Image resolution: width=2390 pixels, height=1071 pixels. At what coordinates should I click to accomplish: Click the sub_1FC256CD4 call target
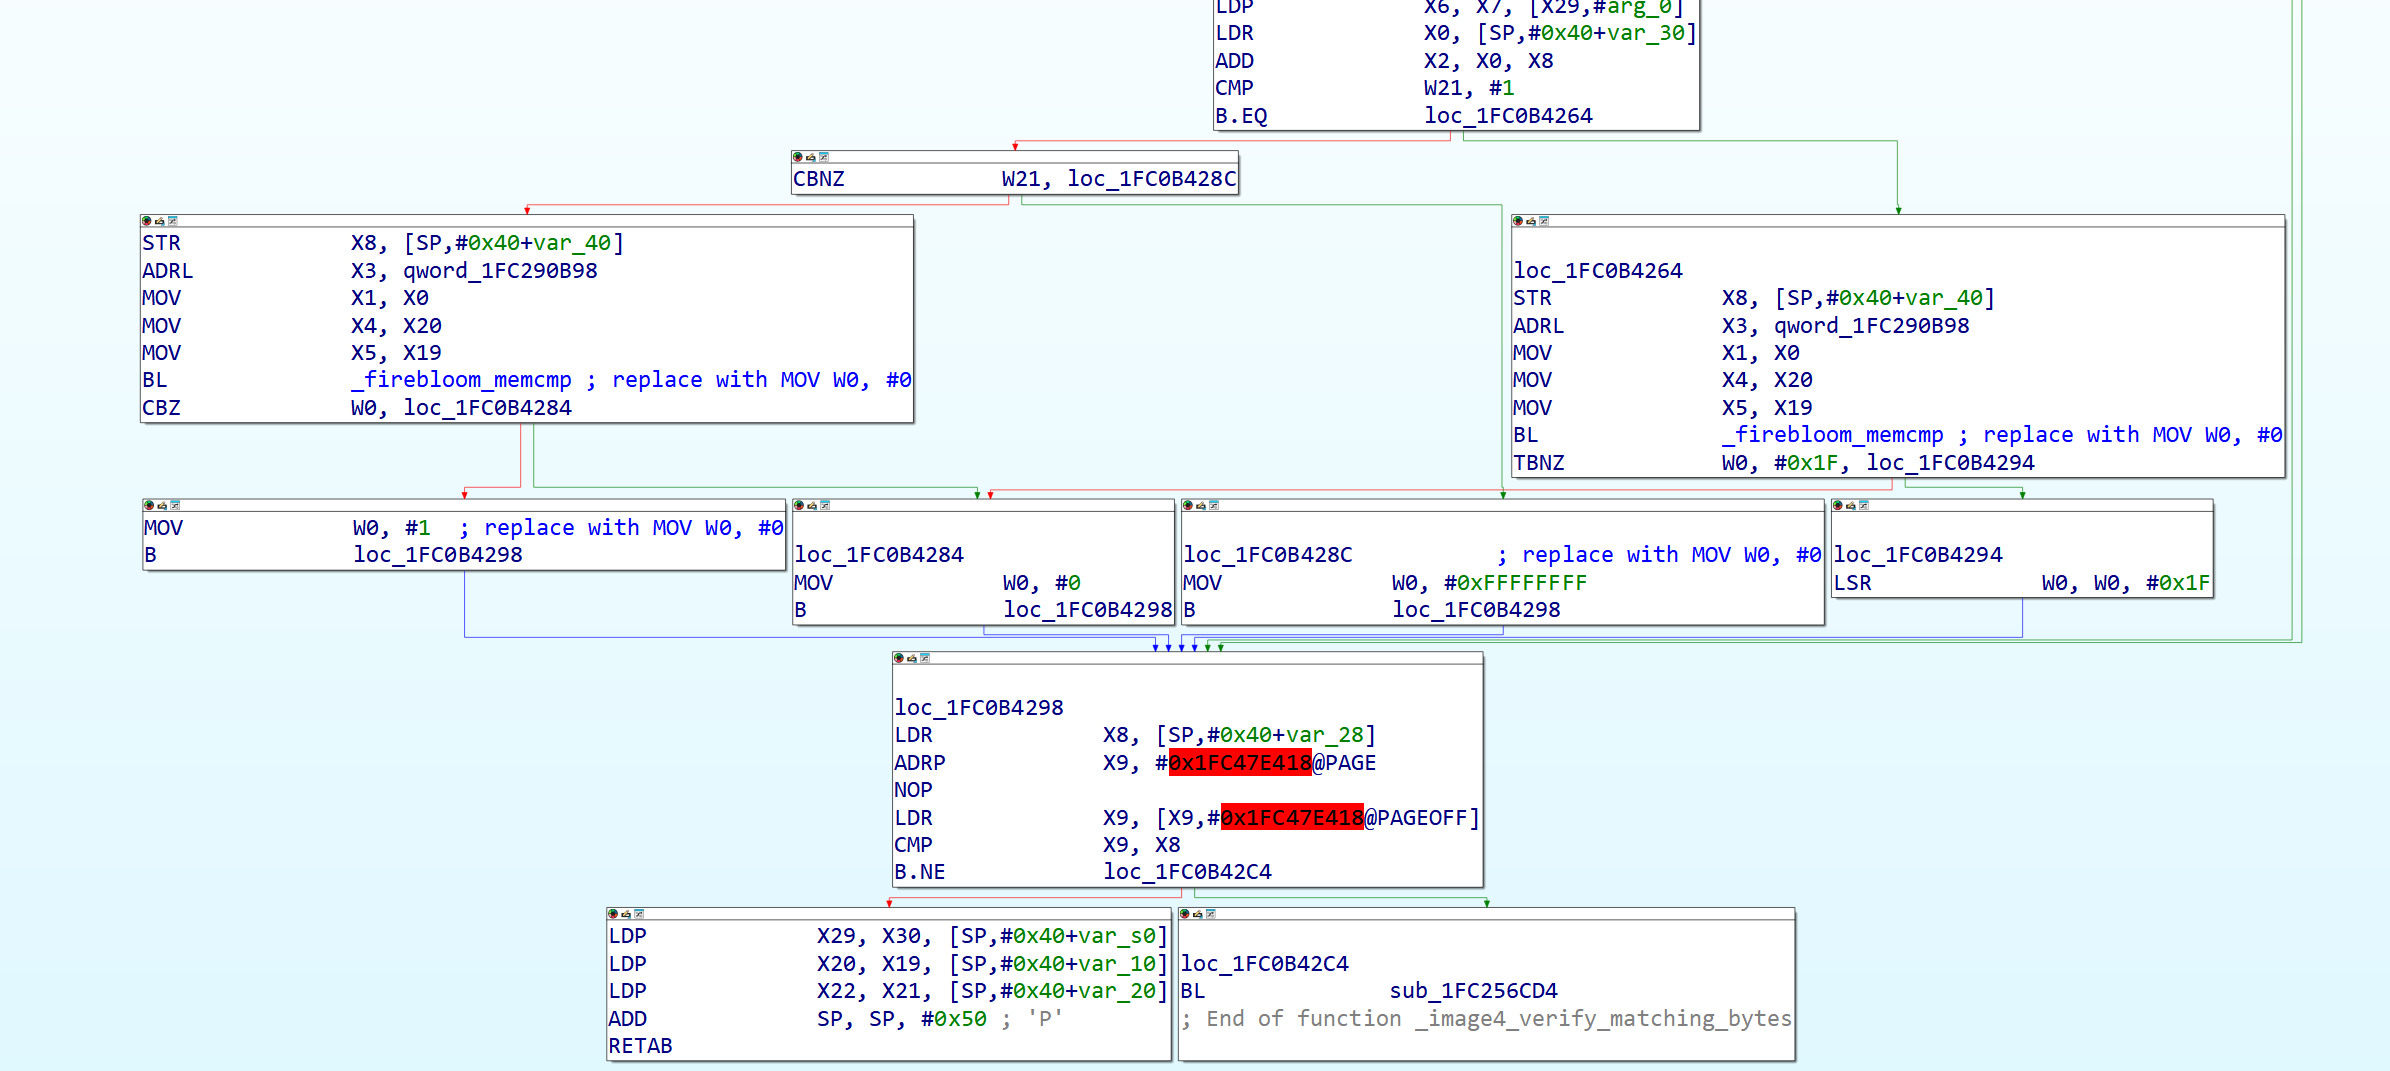pos(1473,991)
